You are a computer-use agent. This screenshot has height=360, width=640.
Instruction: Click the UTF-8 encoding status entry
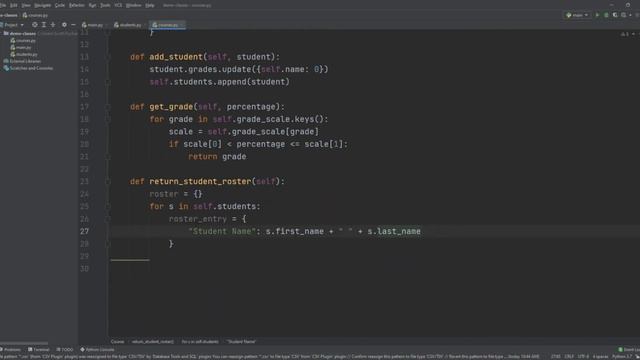pyautogui.click(x=583, y=356)
